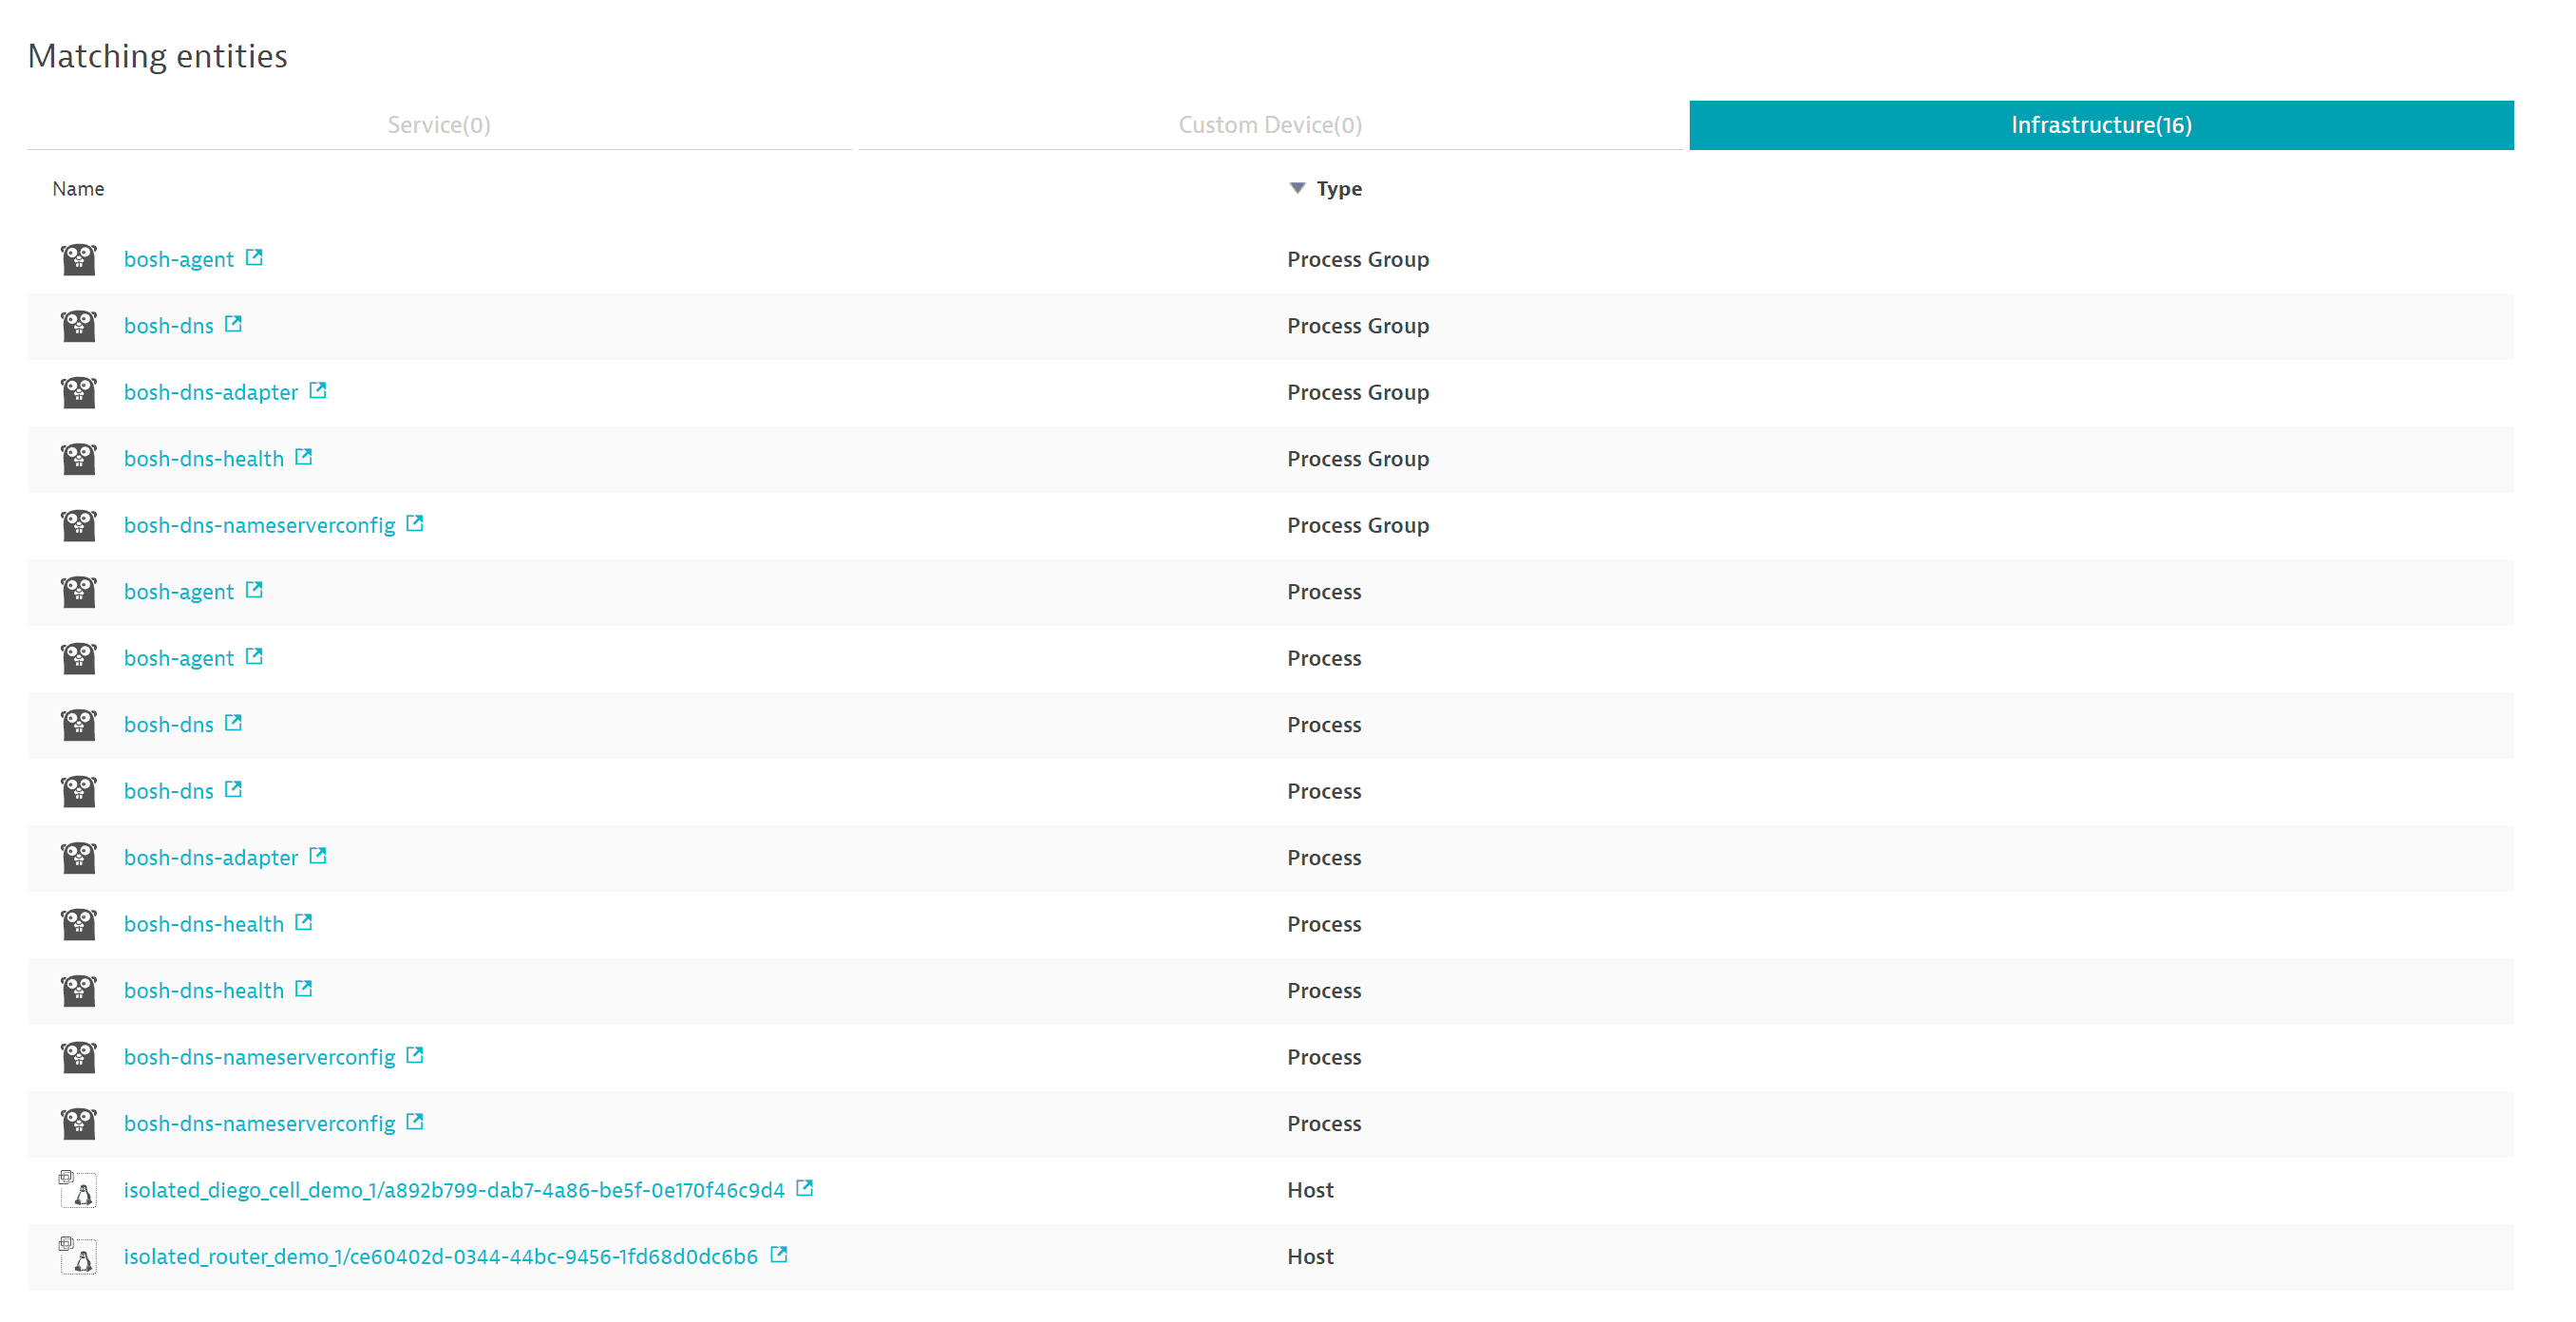This screenshot has height=1322, width=2576.
Task: Click the 'Matching entities' heading
Action: coord(158,57)
